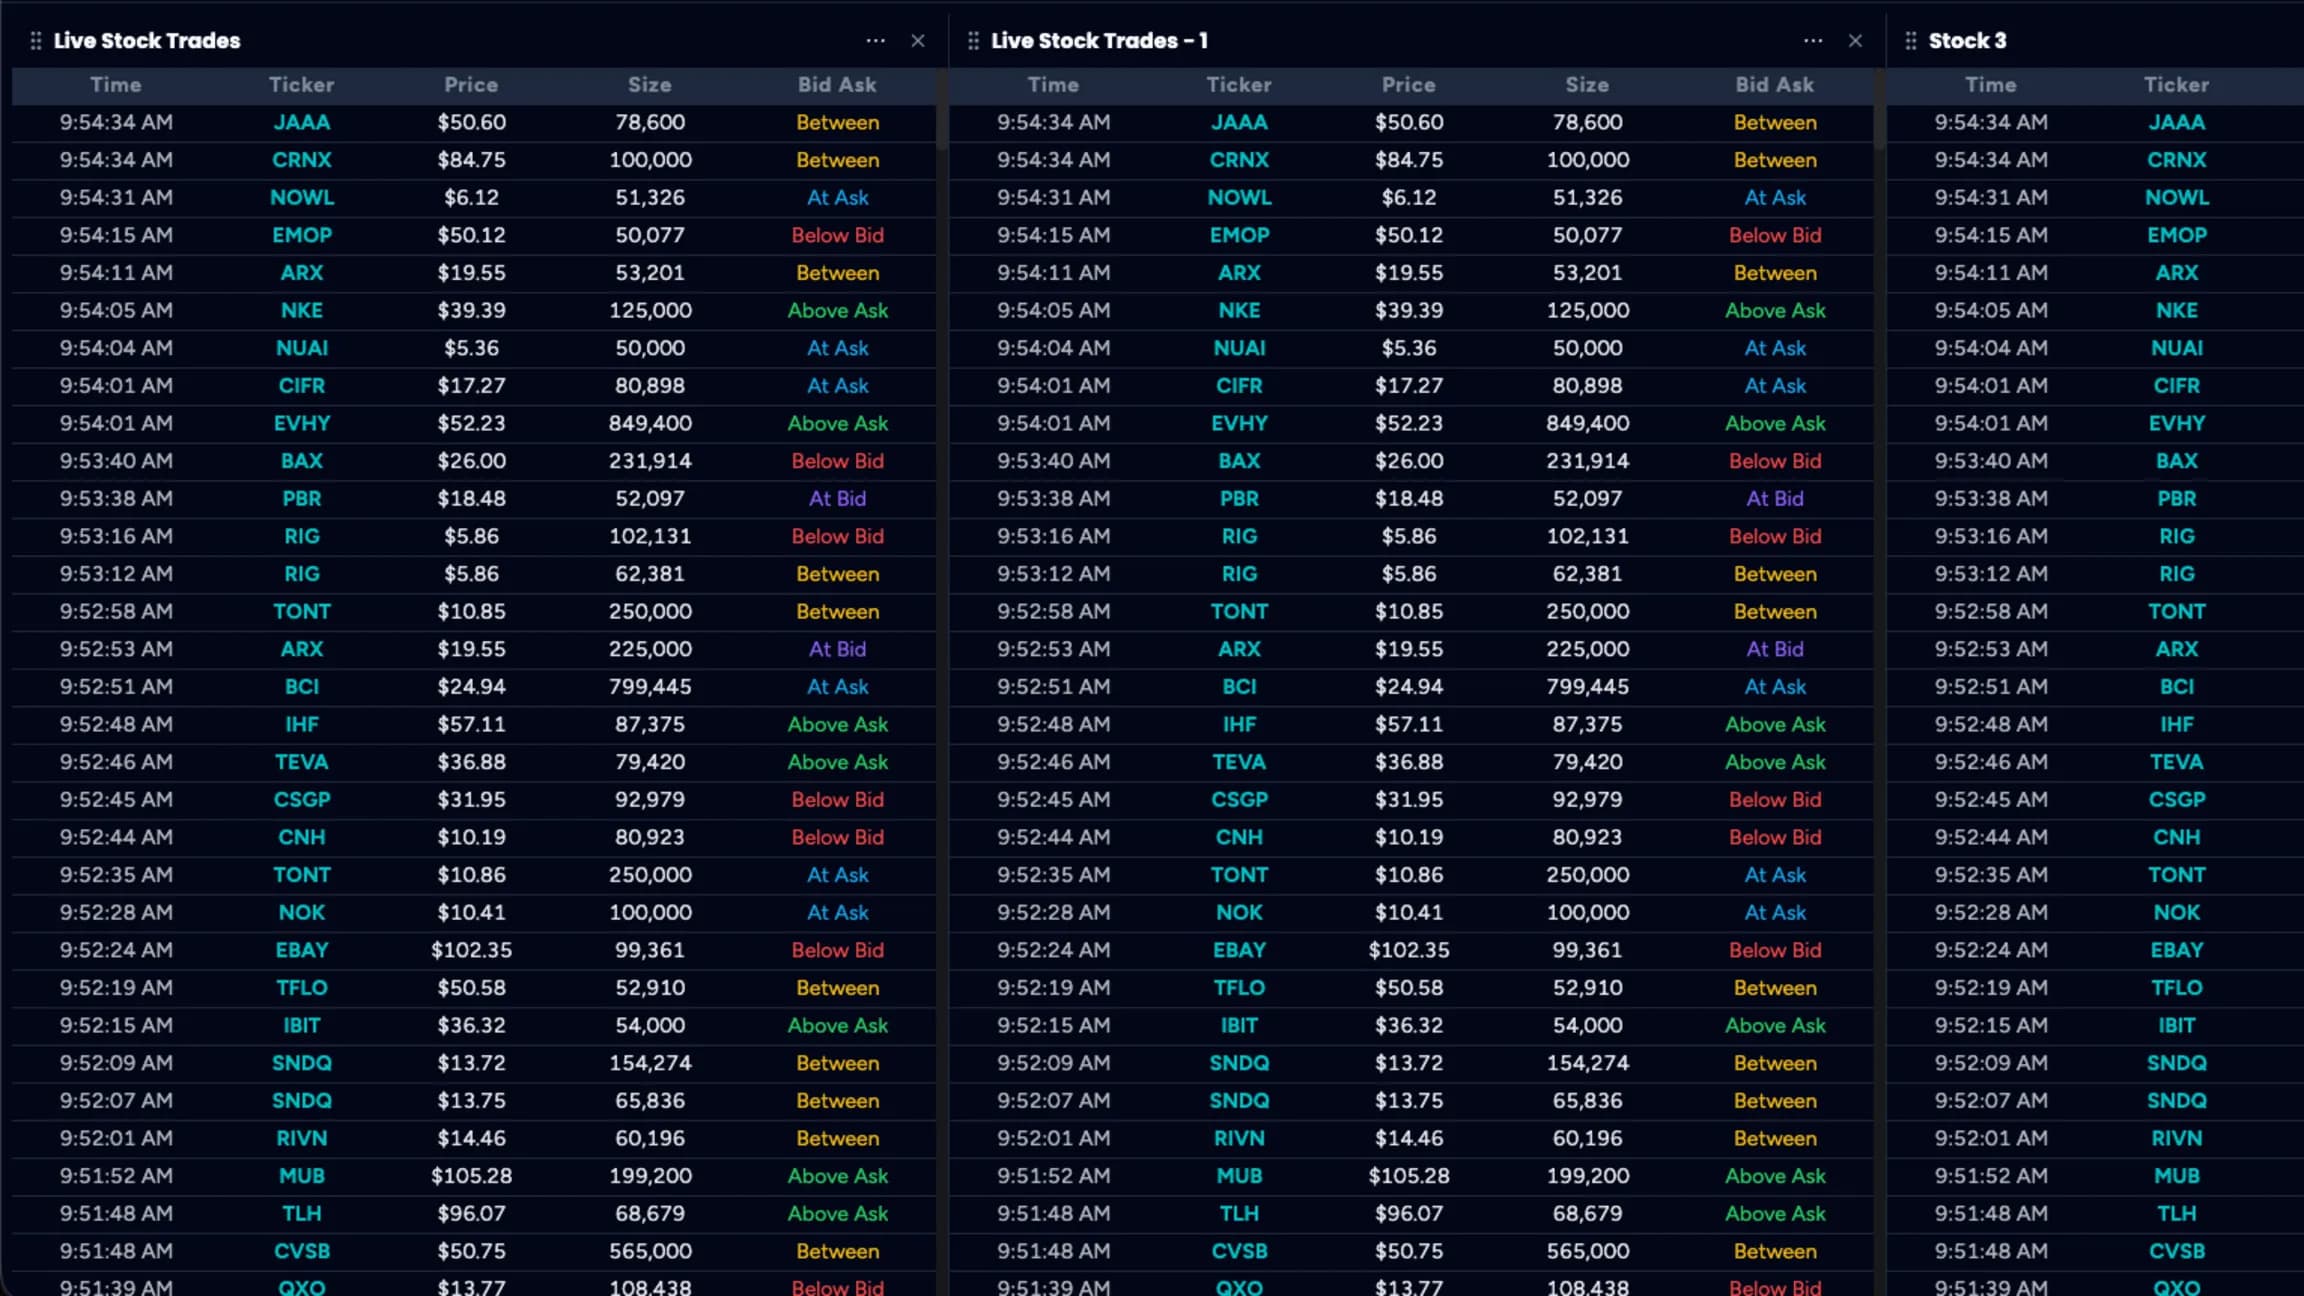Click the vertical scrollbar of Live Stock Trades panel
The height and width of the screenshot is (1296, 2304).
click(x=942, y=110)
